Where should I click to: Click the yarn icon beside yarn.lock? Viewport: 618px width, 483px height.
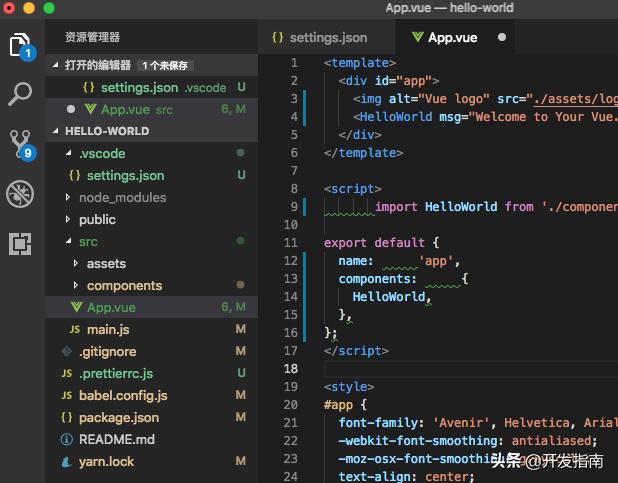(x=67, y=461)
